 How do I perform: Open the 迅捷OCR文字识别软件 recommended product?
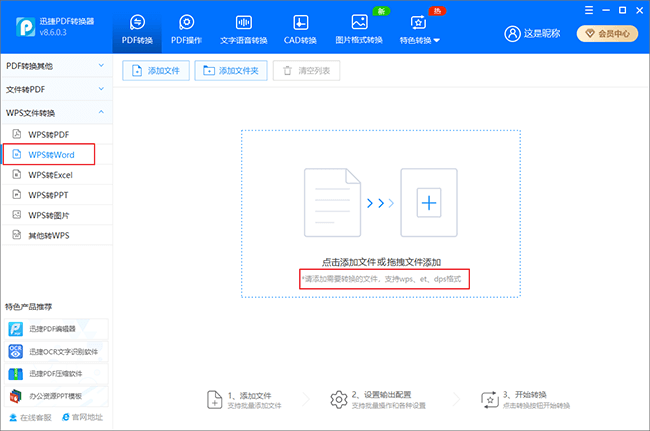(x=56, y=351)
